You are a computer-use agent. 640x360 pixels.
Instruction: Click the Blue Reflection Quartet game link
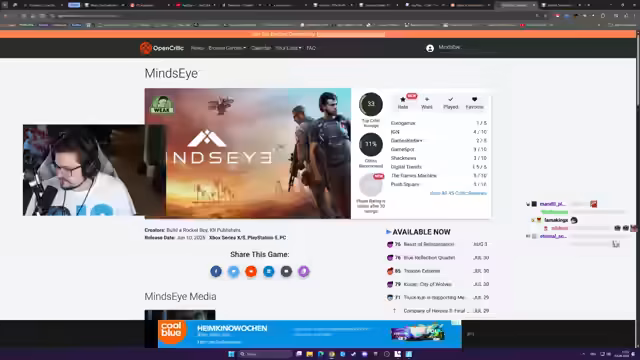coord(429,258)
